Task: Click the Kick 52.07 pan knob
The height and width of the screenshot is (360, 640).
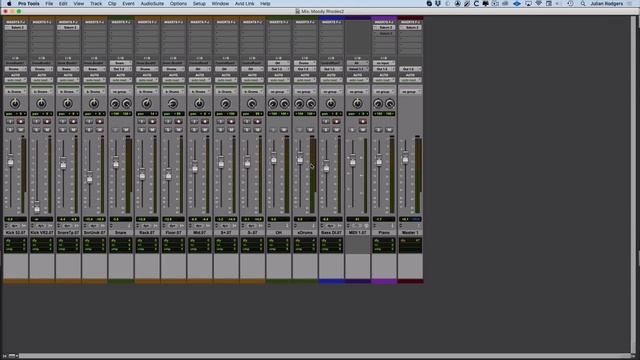Action: (15, 104)
